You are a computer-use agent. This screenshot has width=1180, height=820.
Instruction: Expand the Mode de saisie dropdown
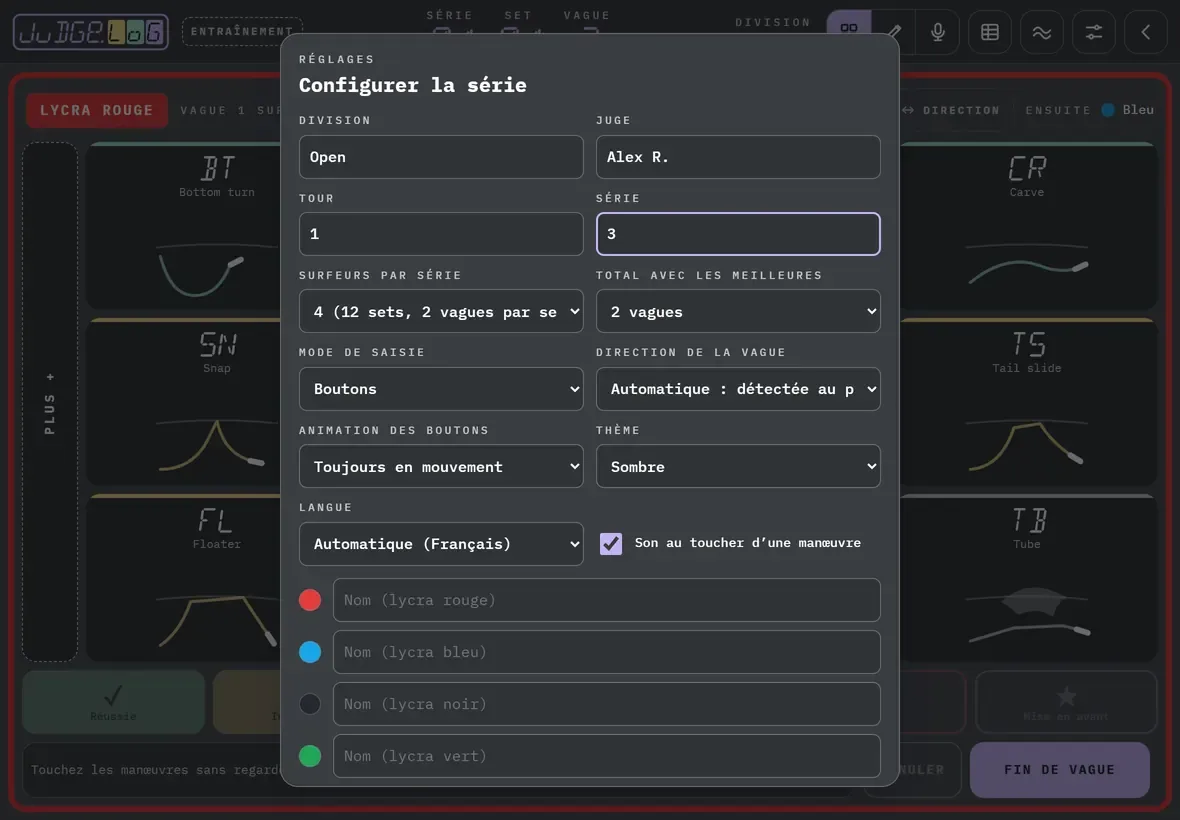(x=441, y=389)
